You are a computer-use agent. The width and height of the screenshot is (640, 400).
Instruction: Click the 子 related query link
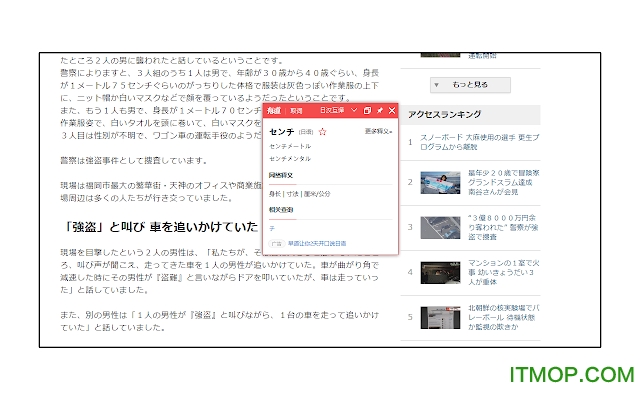coord(272,228)
